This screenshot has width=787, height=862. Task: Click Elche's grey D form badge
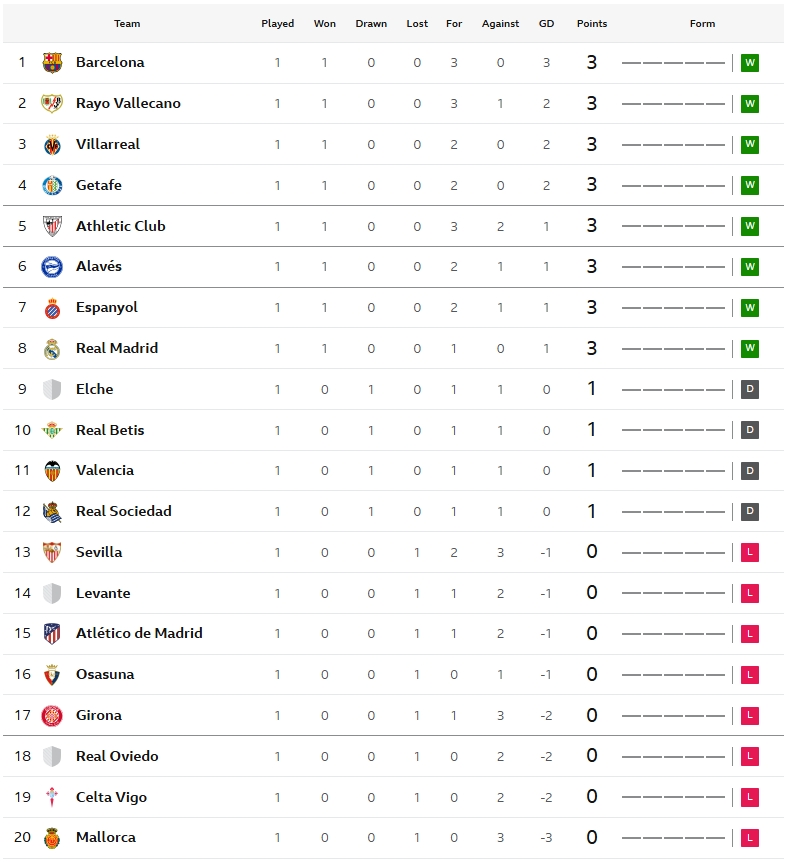coord(750,389)
